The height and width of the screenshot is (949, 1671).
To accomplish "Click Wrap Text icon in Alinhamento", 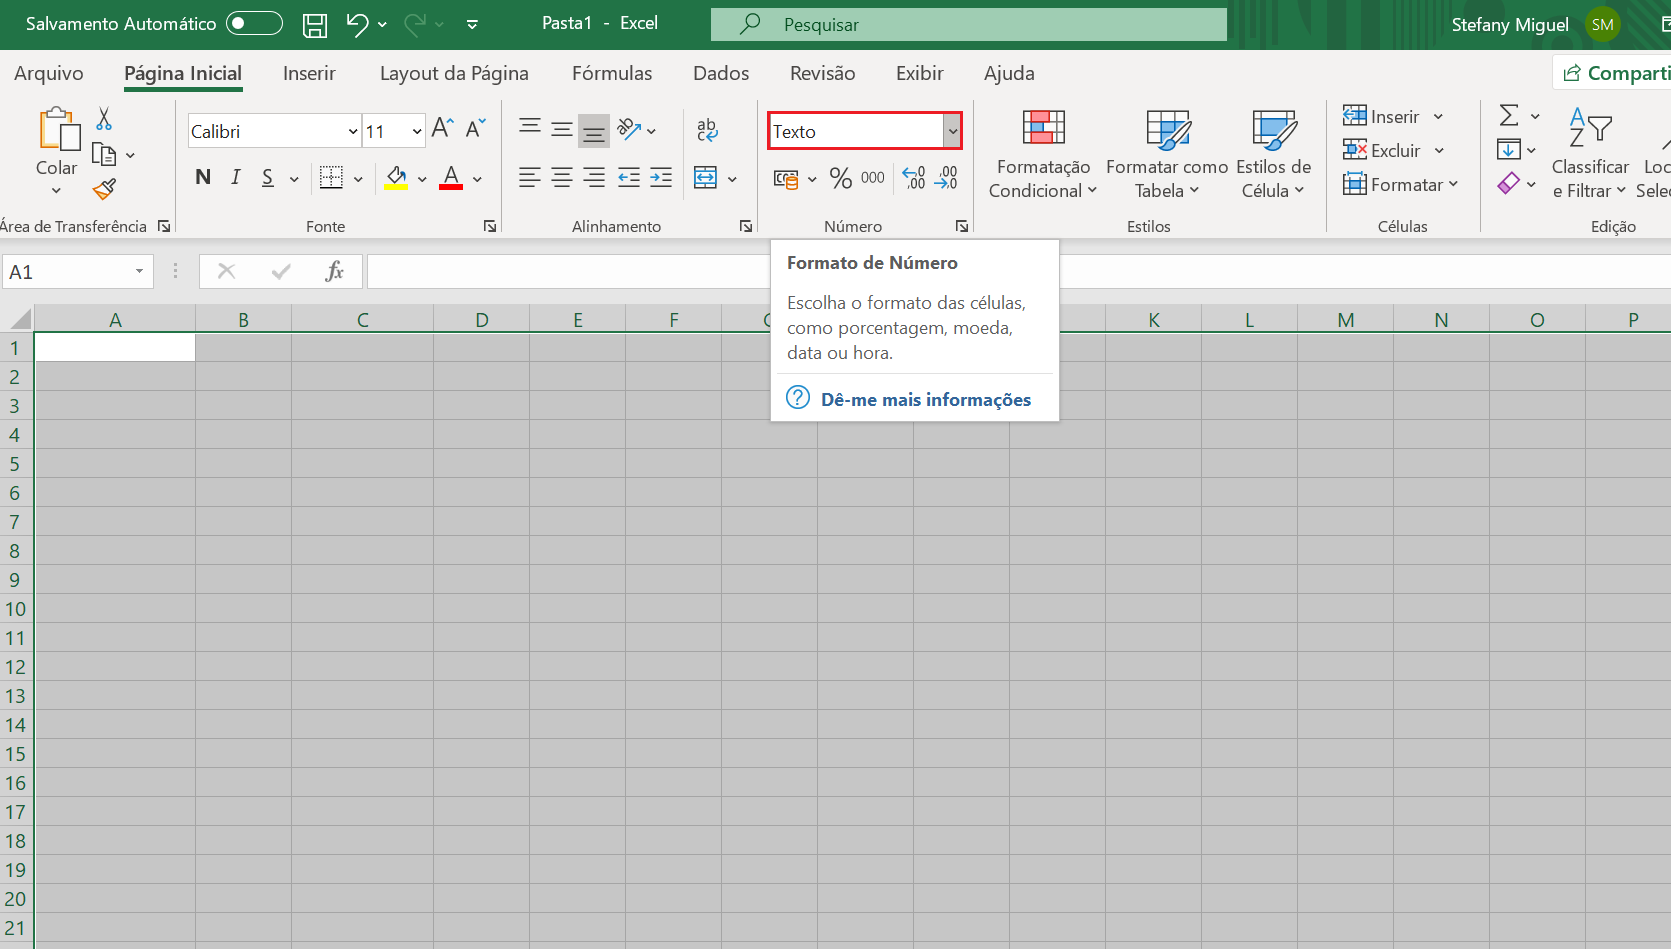I will [707, 129].
